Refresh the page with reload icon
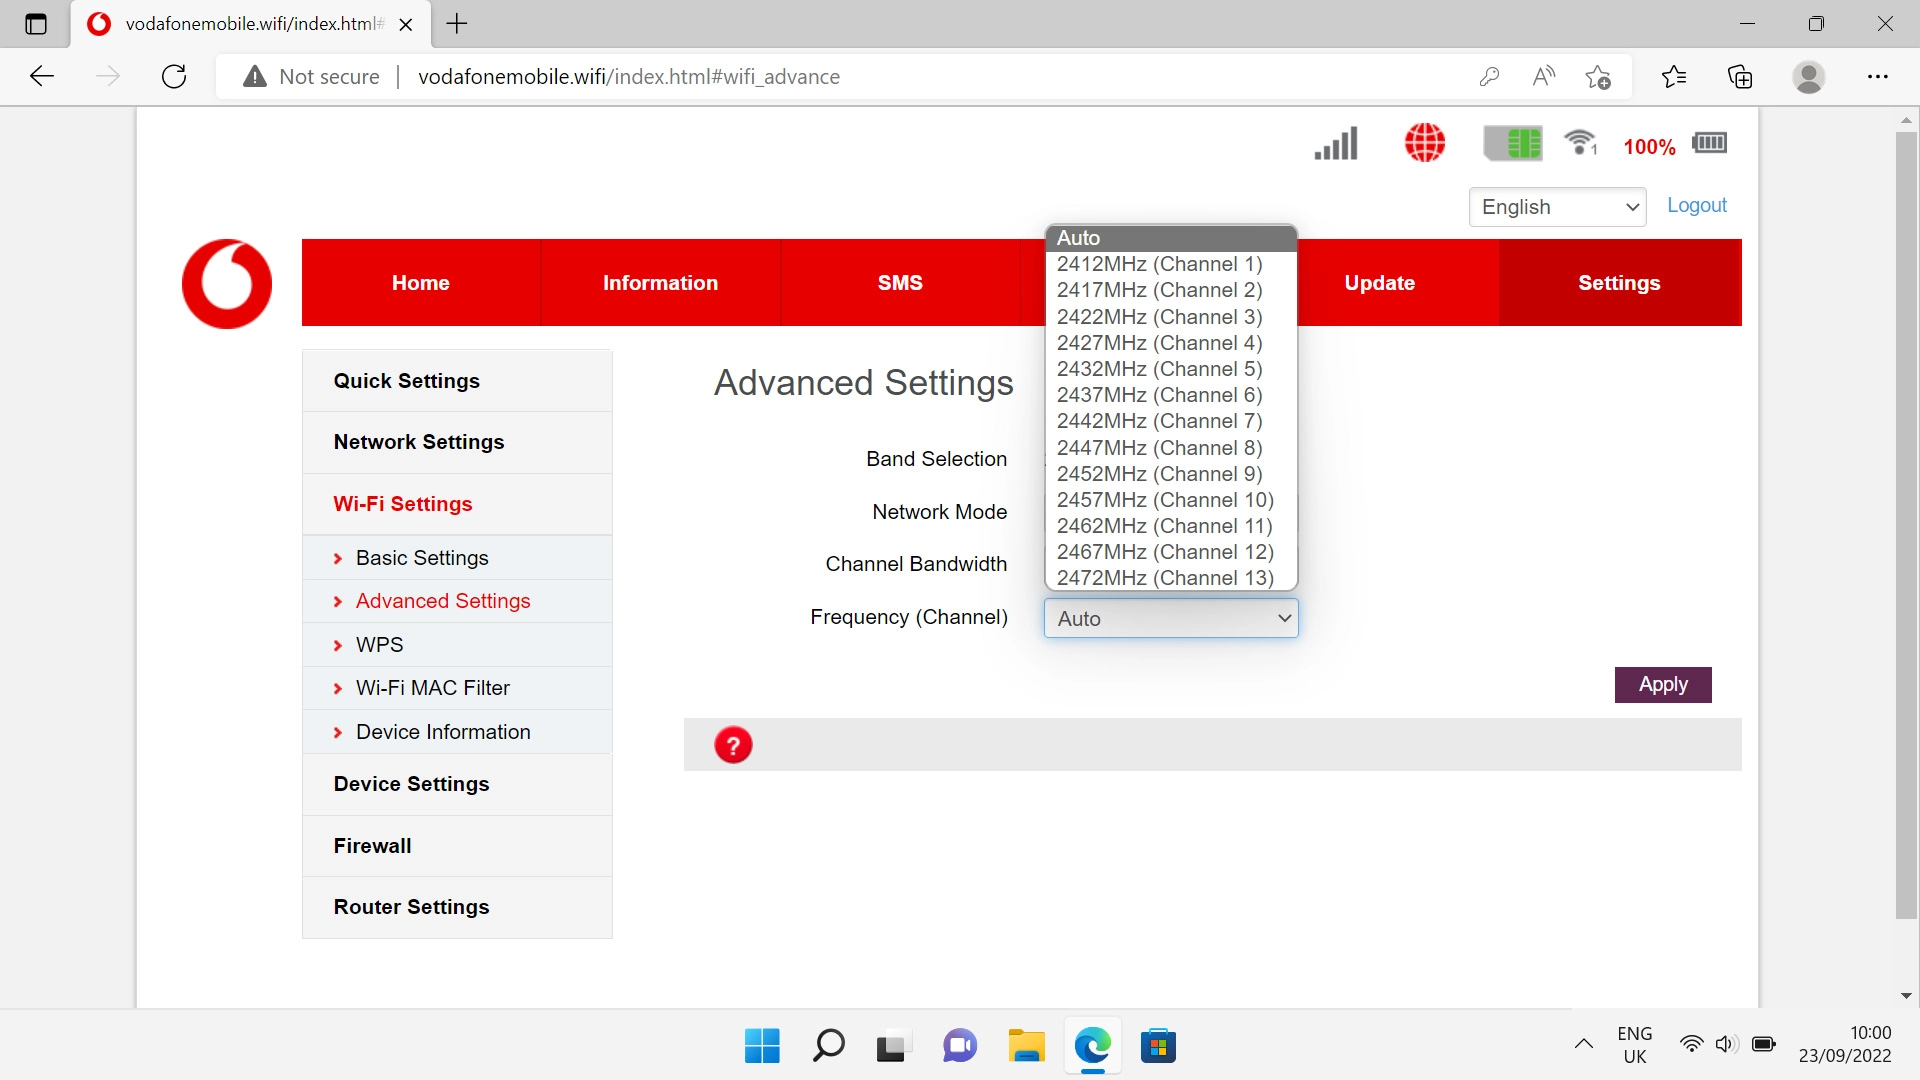Image resolution: width=1920 pixels, height=1080 pixels. tap(174, 77)
